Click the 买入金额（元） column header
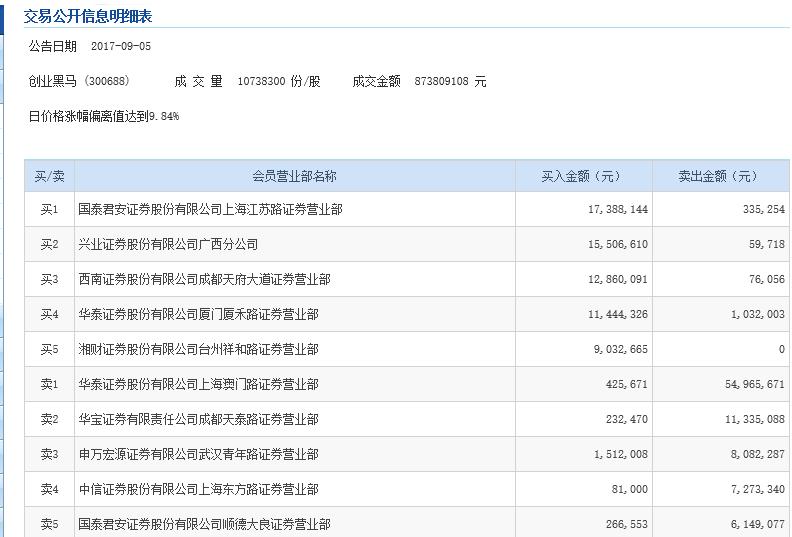The width and height of the screenshot is (792, 537). click(583, 176)
